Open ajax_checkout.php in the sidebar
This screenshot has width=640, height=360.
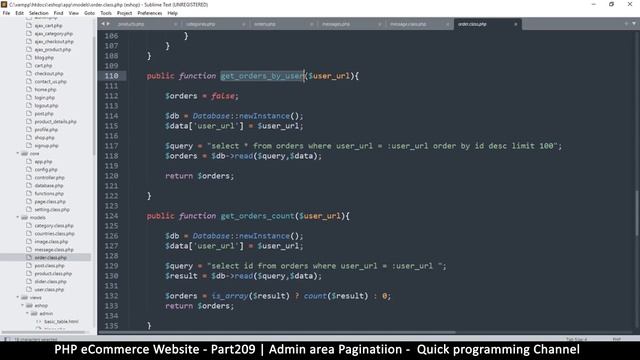click(x=54, y=42)
